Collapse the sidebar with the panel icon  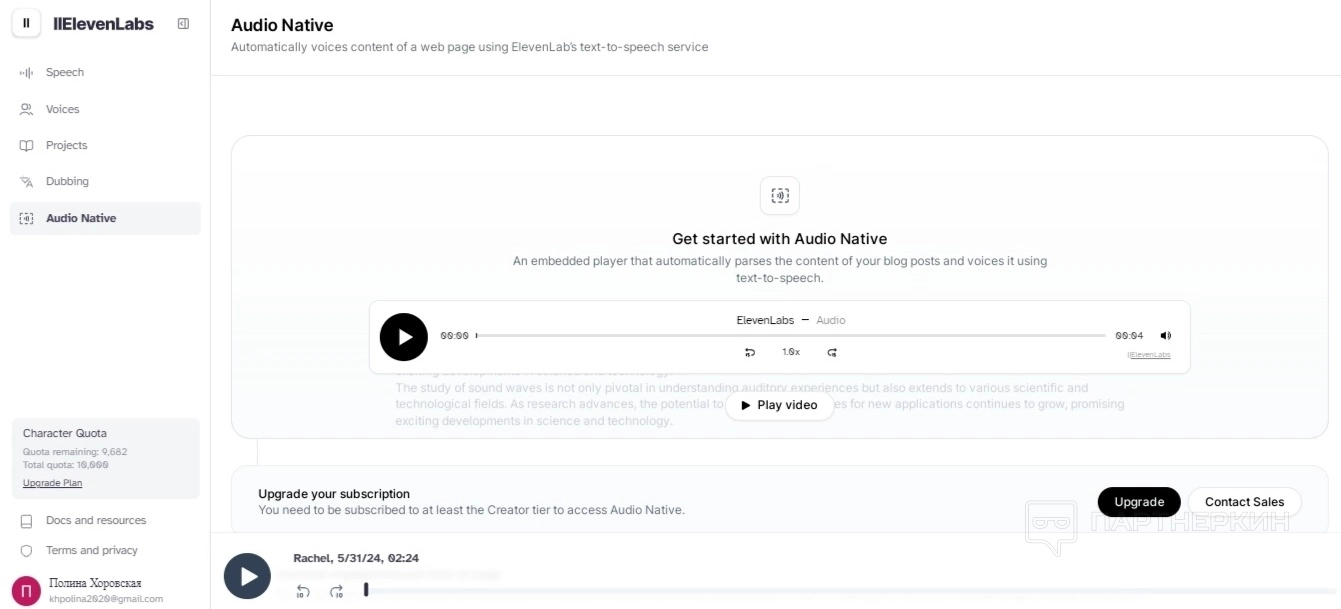point(183,24)
